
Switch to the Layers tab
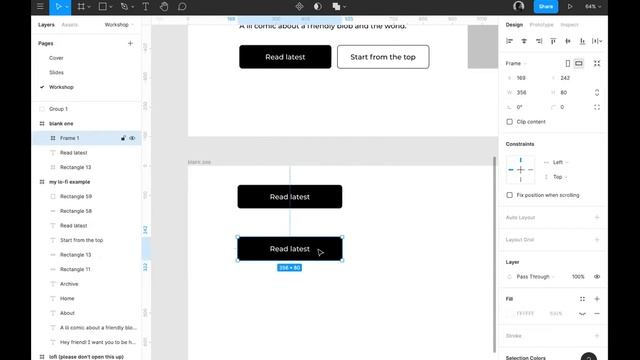[46, 25]
